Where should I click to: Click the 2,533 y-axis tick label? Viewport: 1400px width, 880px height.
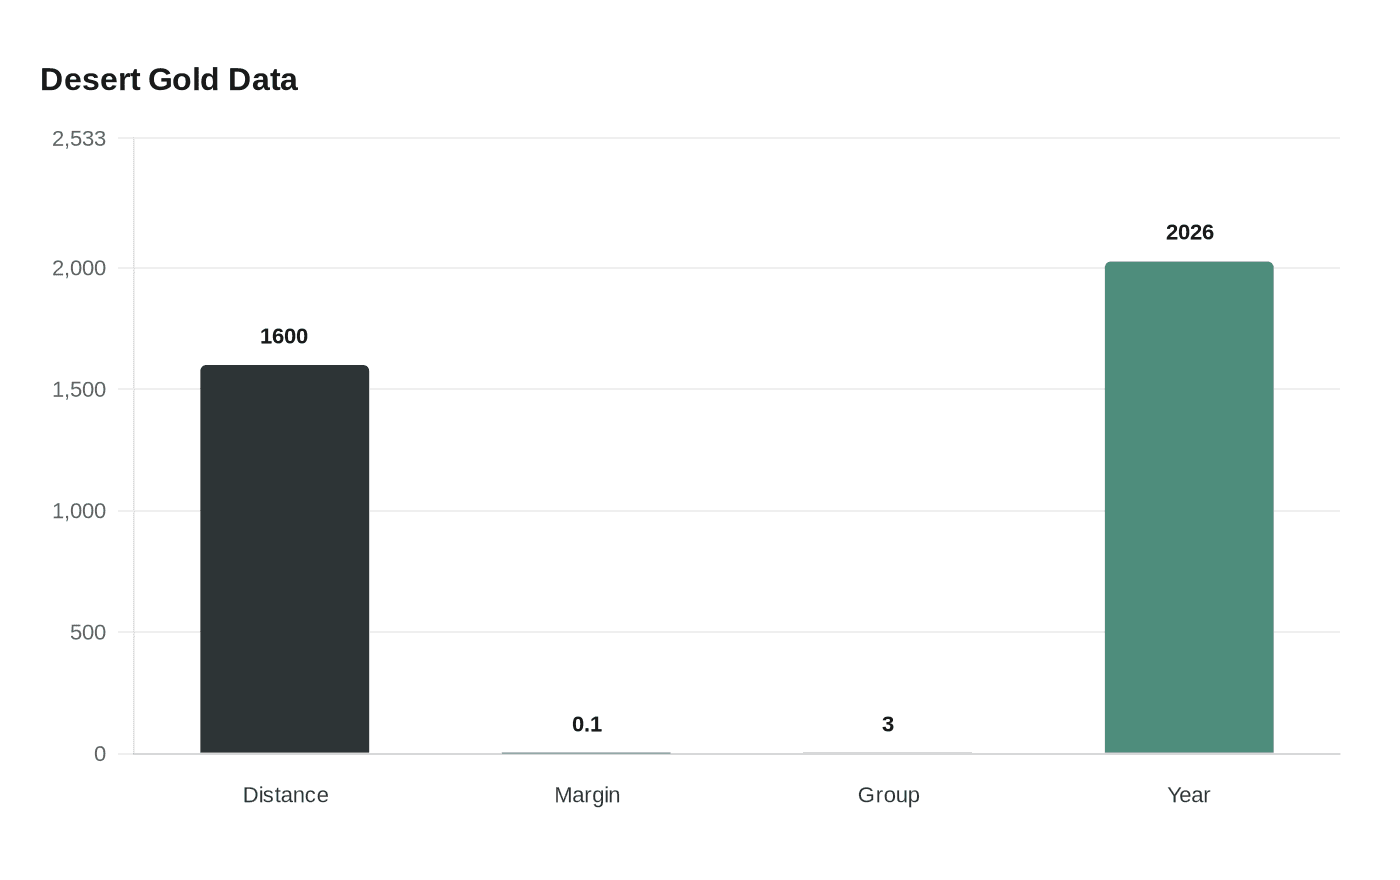point(79,139)
